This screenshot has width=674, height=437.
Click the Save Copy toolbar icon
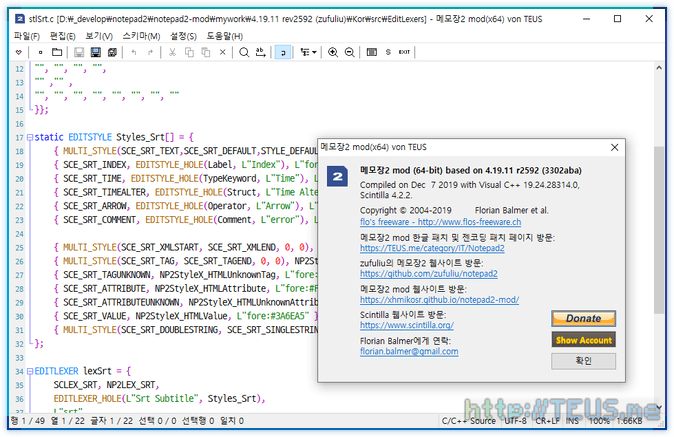click(x=112, y=52)
